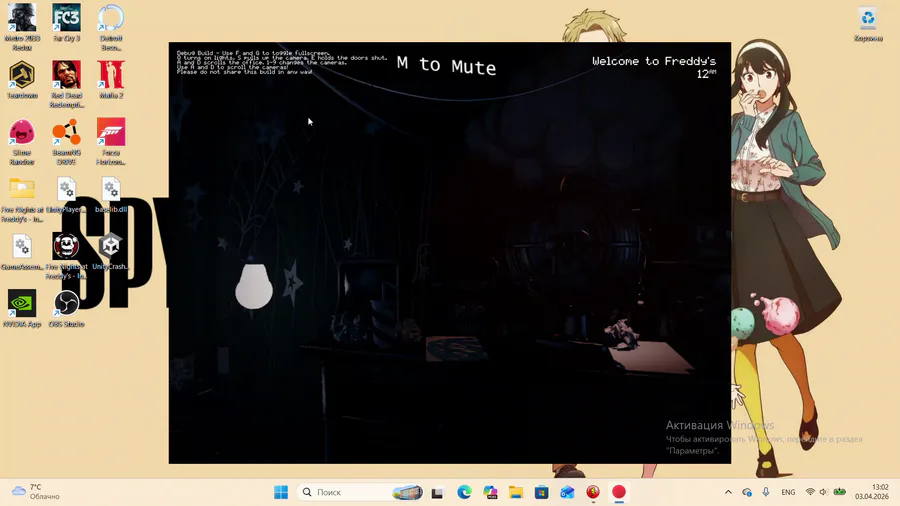Open Task View from the taskbar
Viewport: 900px width, 506px height.
pos(438,492)
